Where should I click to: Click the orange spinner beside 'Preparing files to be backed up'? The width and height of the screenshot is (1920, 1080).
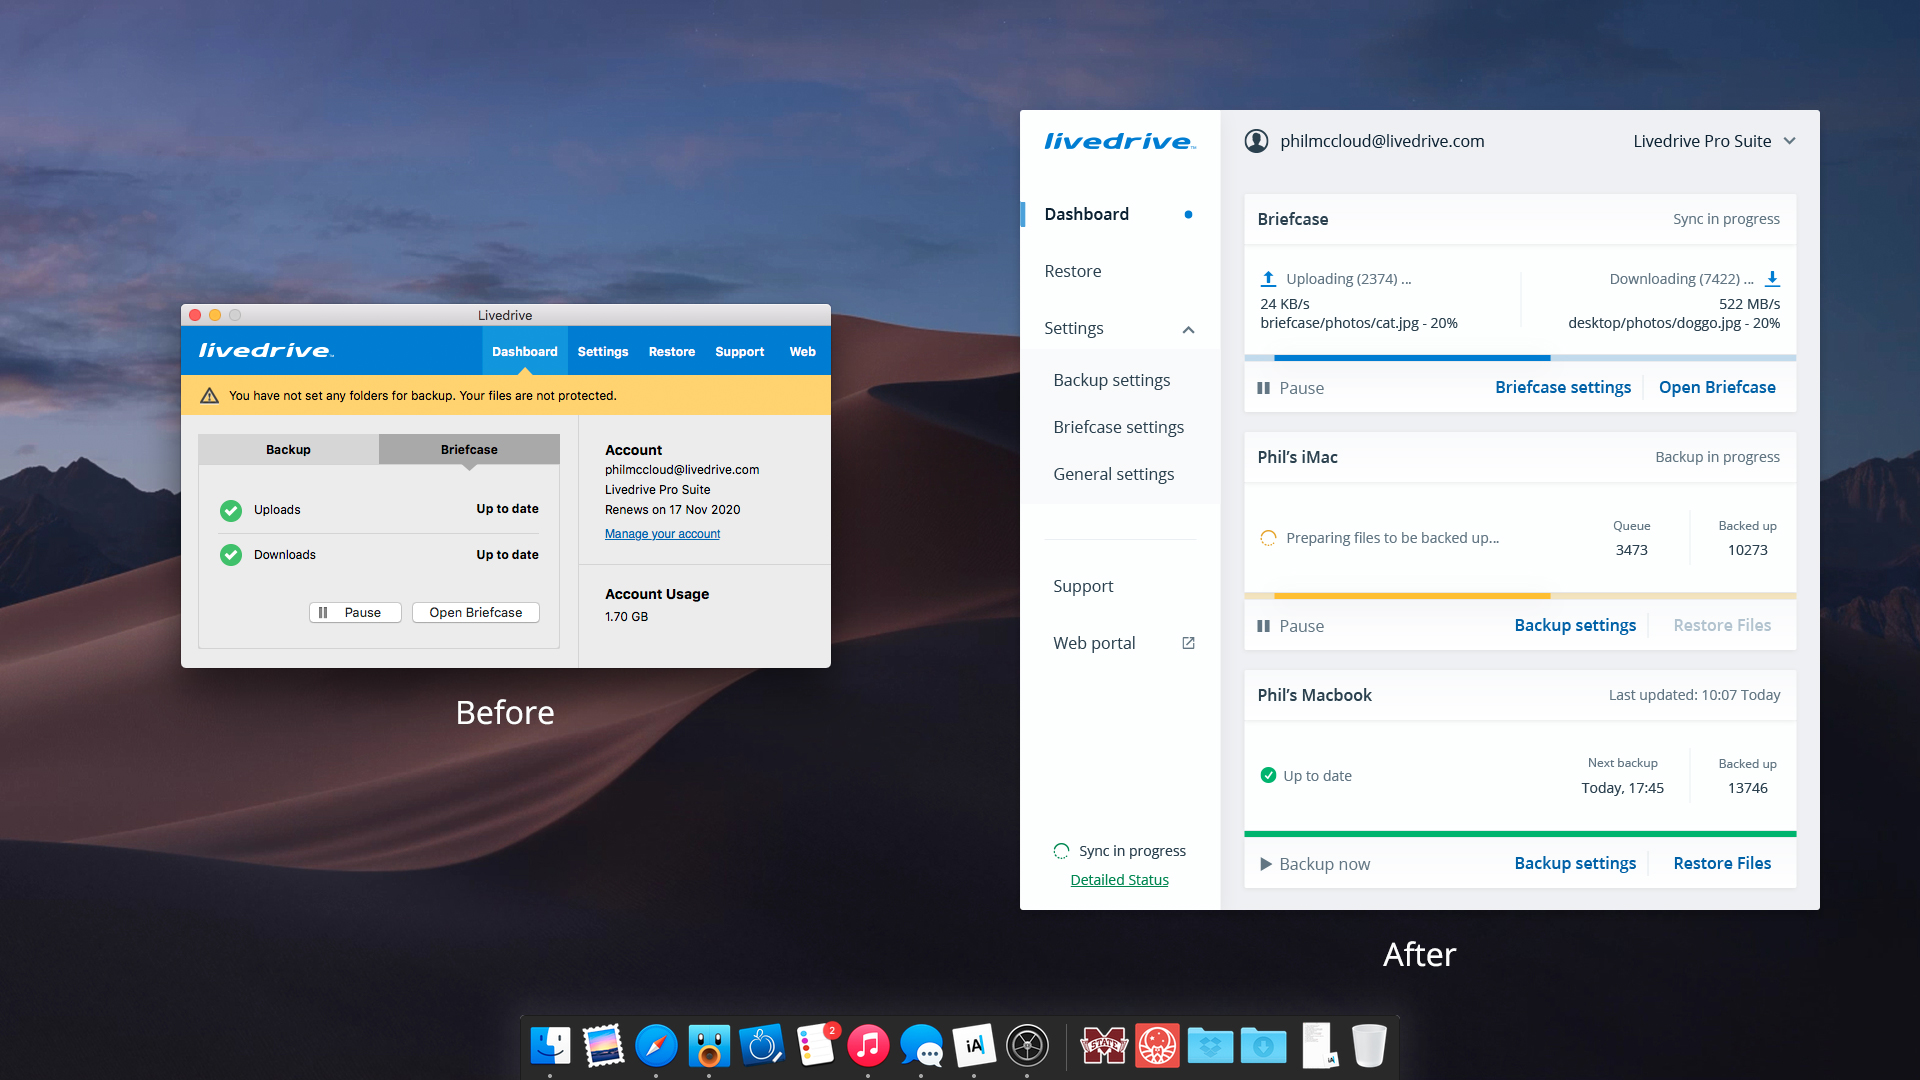point(1268,538)
